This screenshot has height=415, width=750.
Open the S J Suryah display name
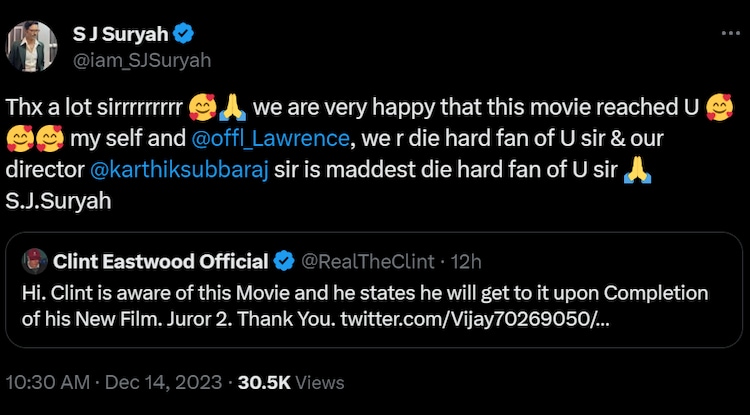click(119, 35)
